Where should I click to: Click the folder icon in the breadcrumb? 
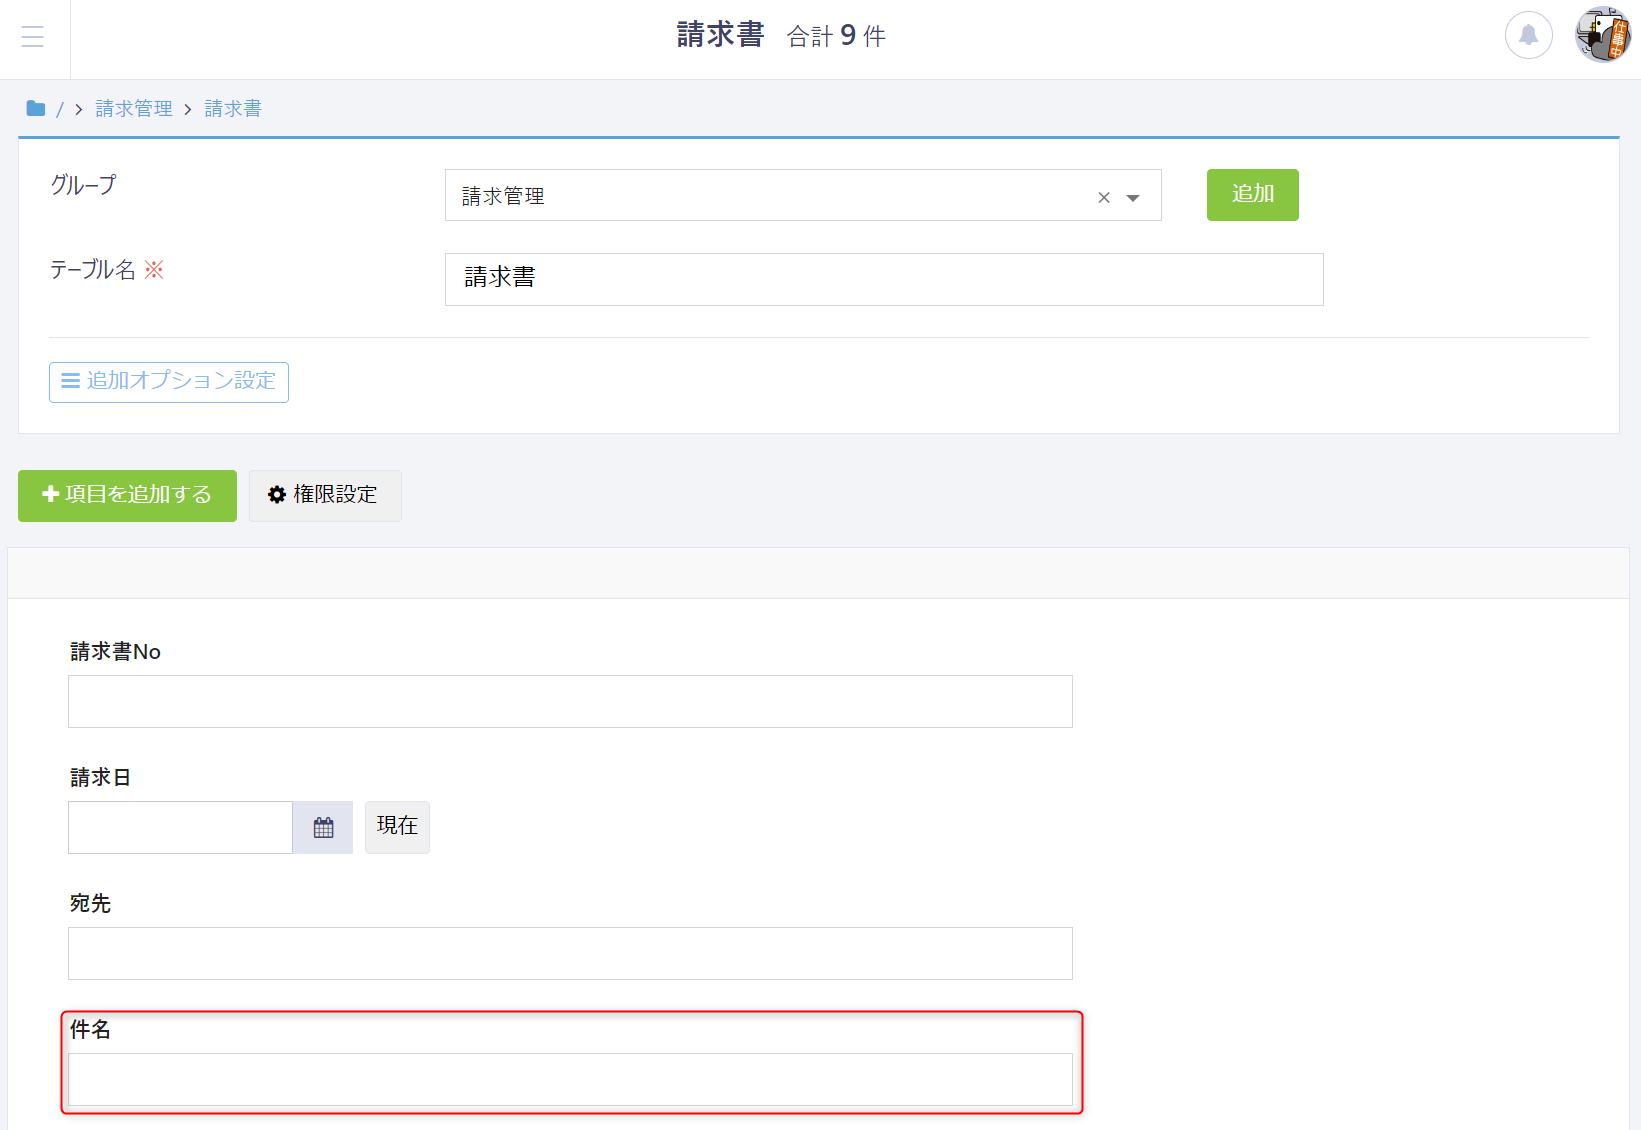click(36, 108)
